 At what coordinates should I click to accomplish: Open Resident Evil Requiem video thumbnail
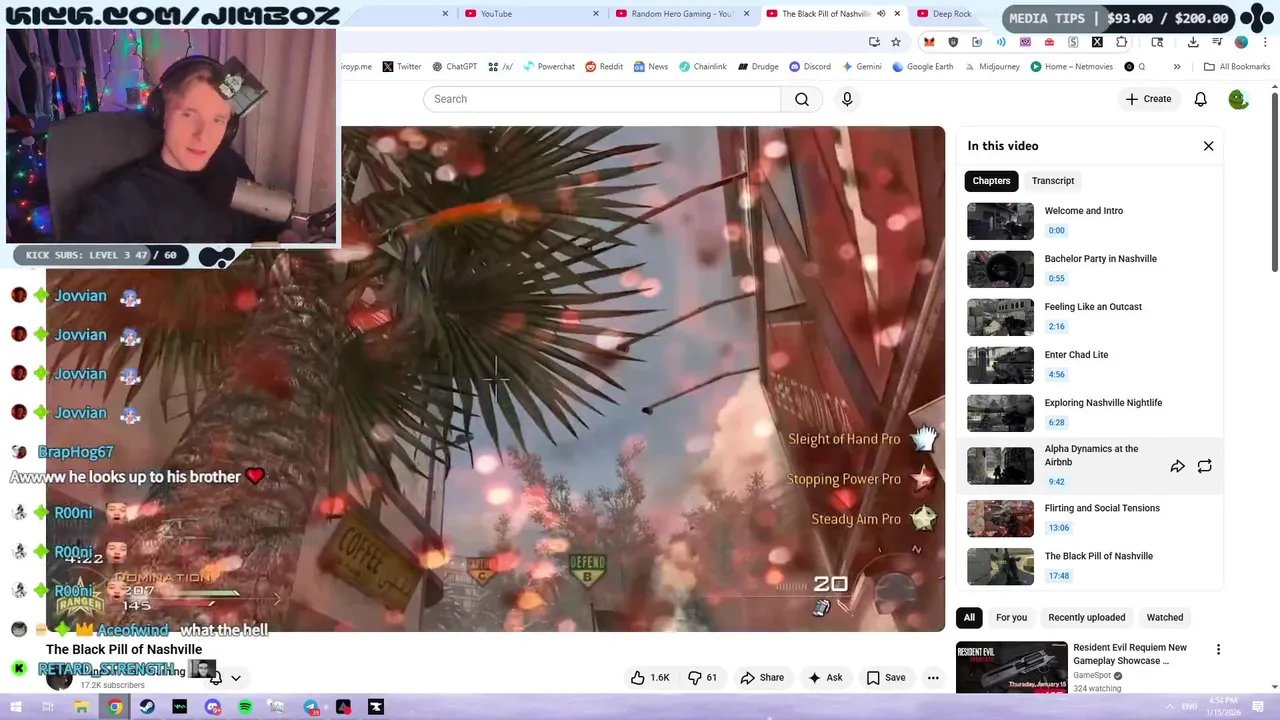point(1011,667)
